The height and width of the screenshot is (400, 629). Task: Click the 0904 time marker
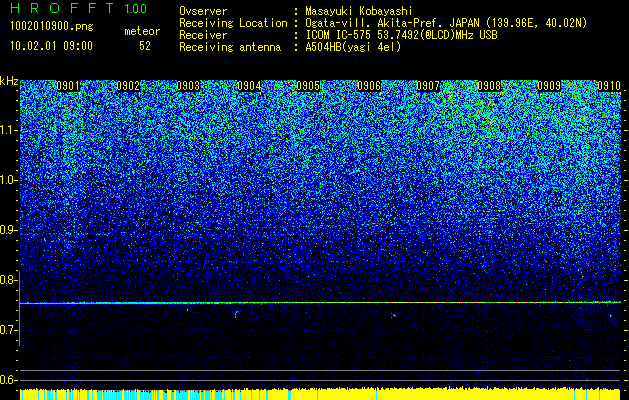[x=249, y=86]
